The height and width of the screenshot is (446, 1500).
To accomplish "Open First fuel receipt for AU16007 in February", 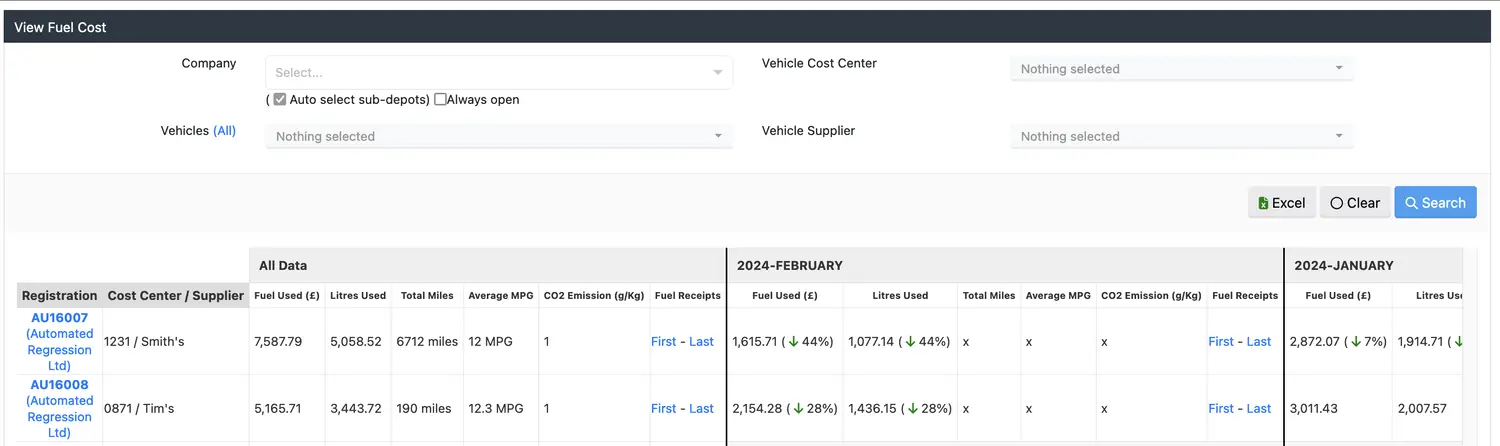I will click(1220, 342).
